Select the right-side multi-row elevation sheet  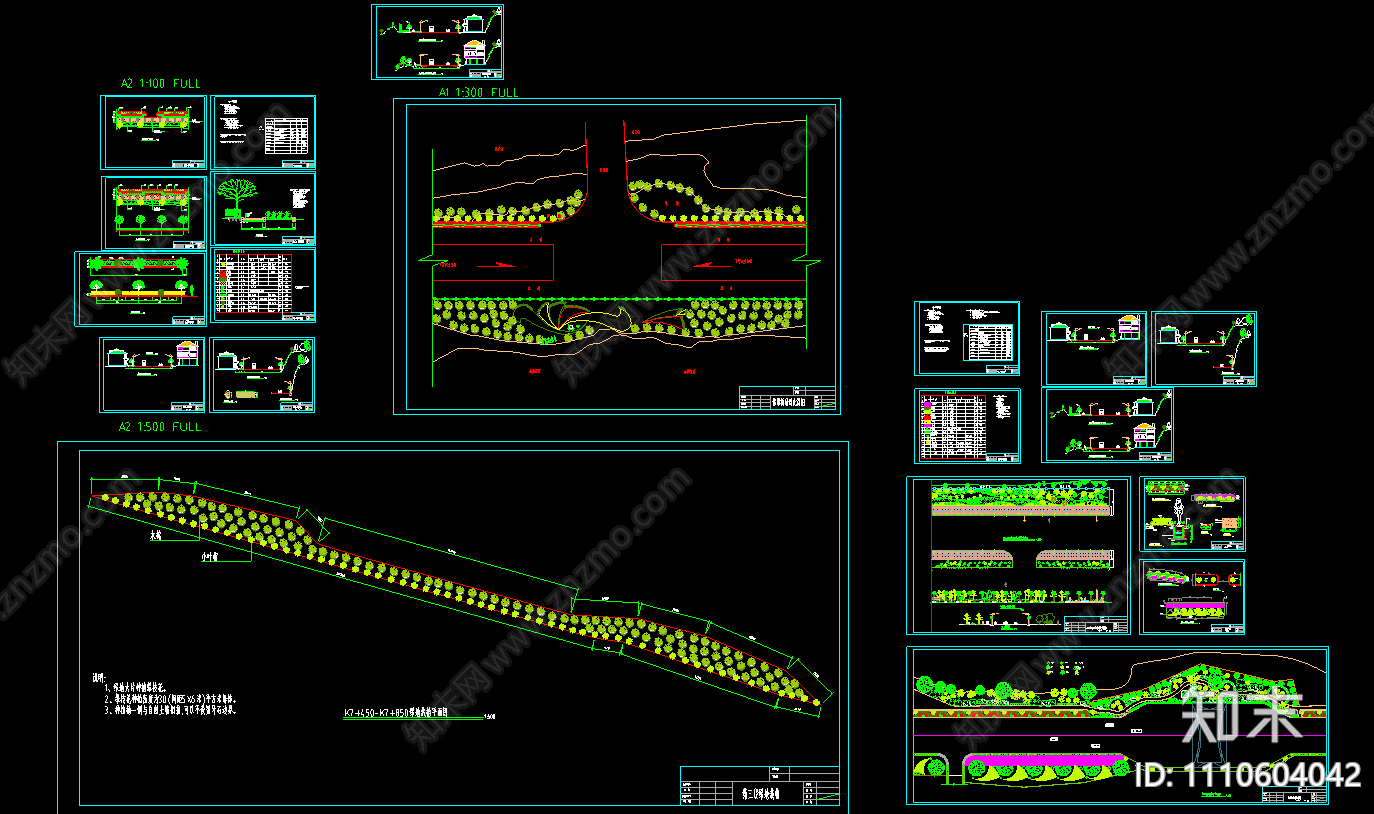tap(1019, 555)
